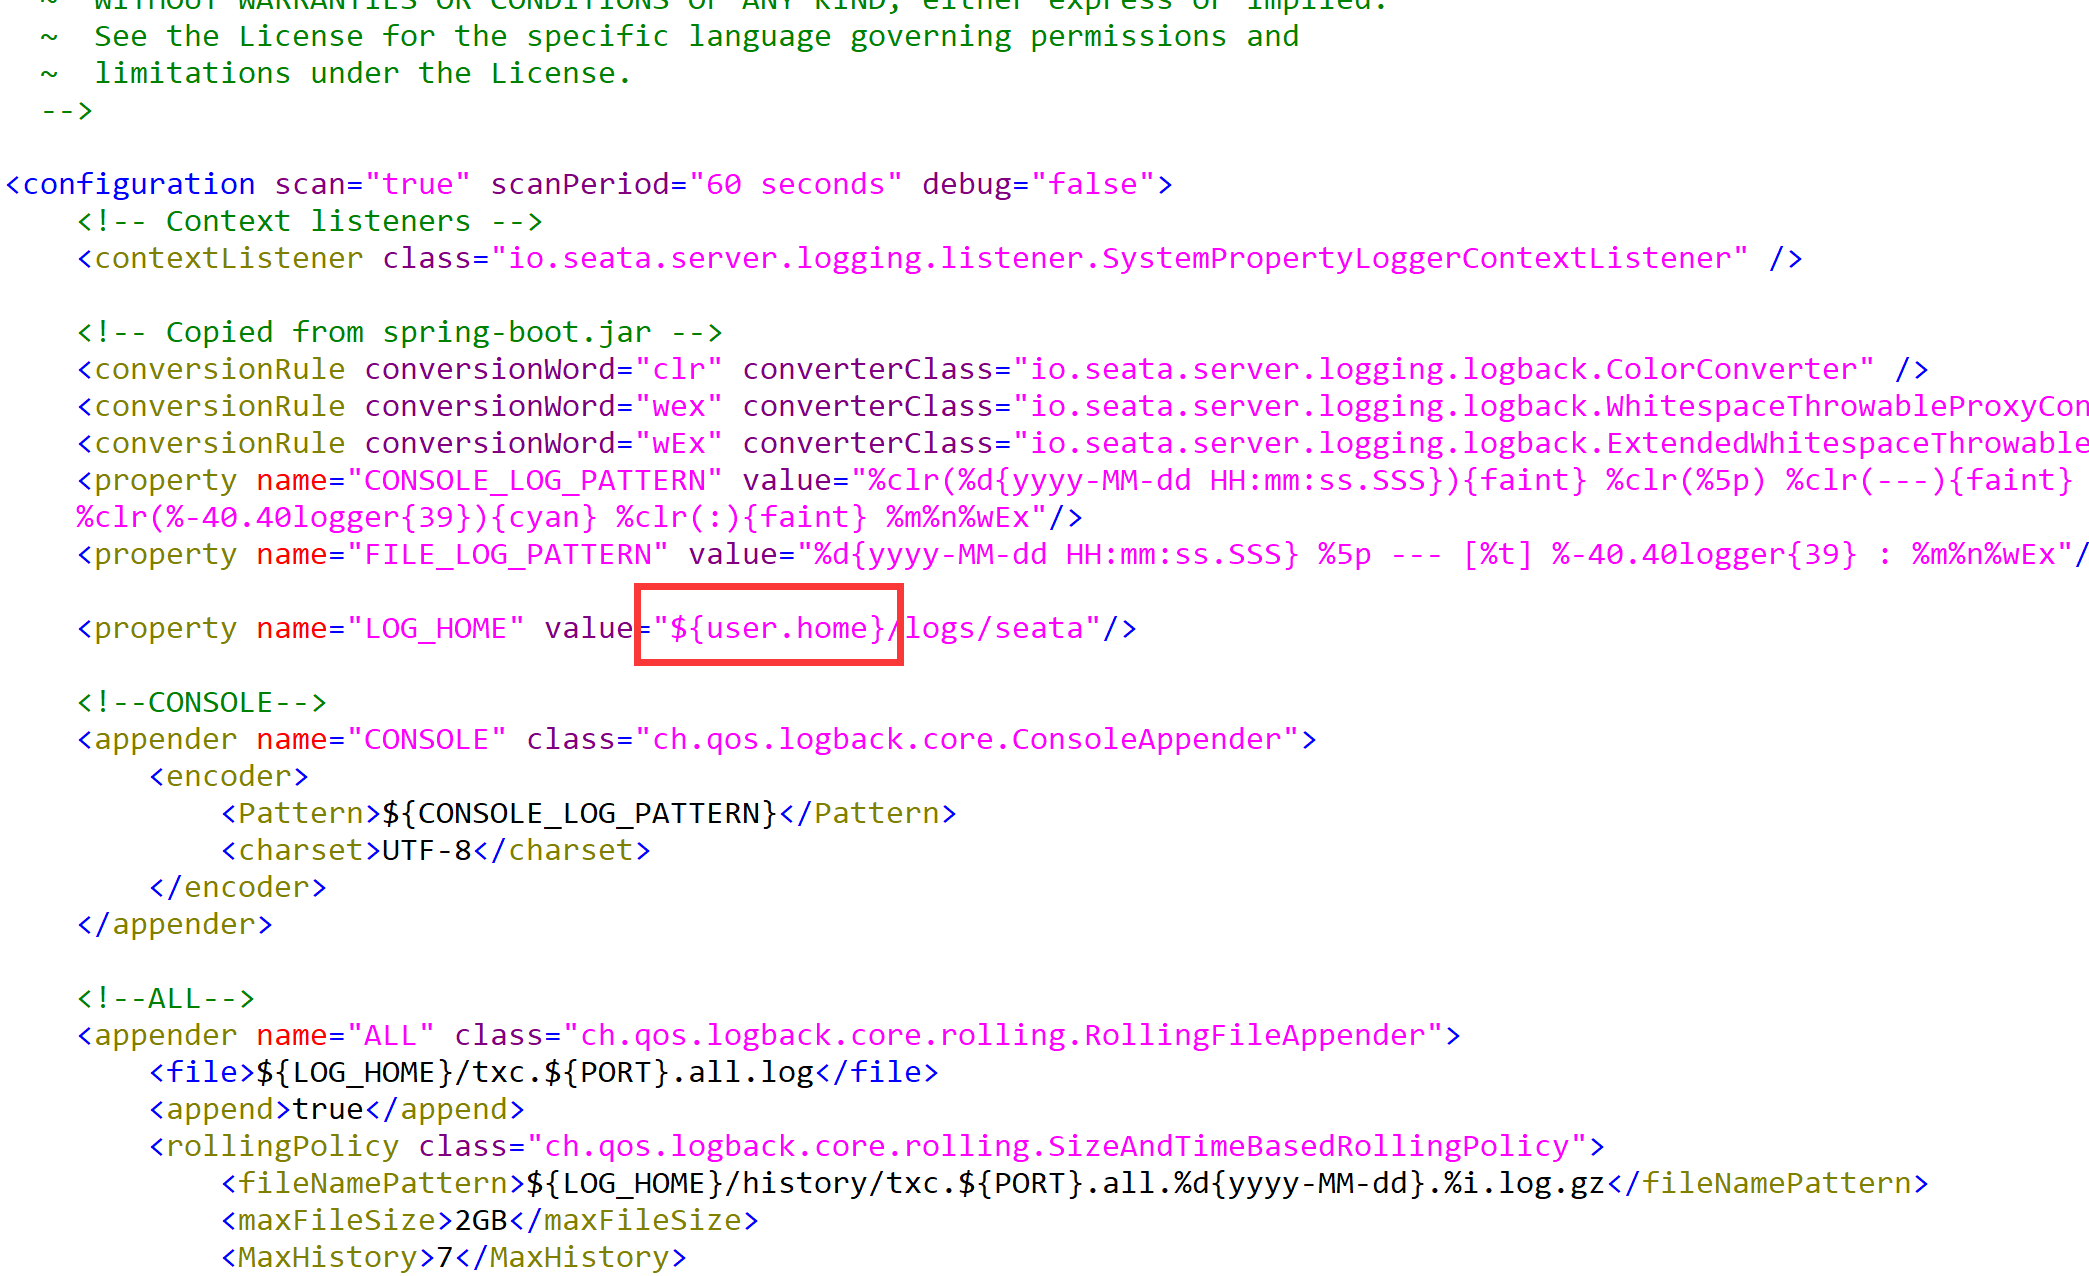Click the opening configuration tag
The width and height of the screenshot is (2089, 1276).
(x=138, y=184)
